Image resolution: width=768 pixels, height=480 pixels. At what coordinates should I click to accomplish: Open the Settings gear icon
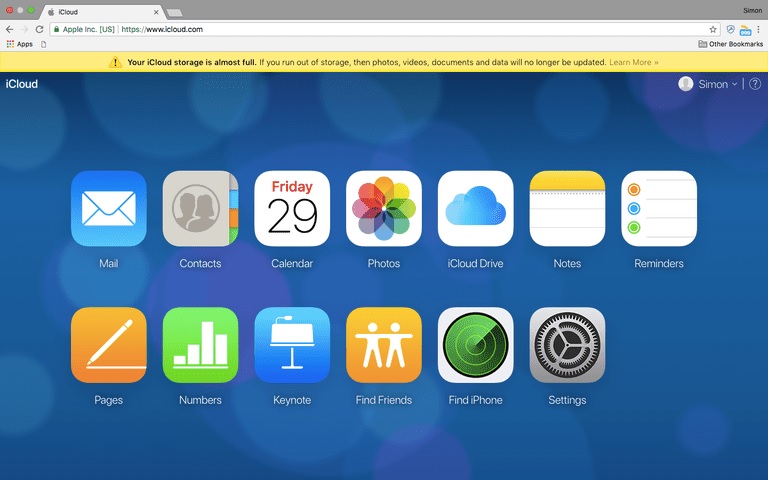[x=567, y=345]
